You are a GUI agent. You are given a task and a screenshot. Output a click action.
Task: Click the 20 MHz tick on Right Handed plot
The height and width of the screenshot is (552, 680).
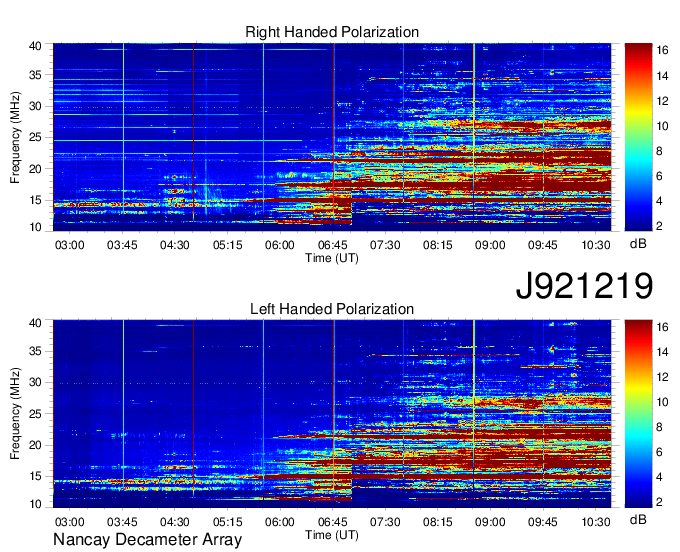[35, 169]
